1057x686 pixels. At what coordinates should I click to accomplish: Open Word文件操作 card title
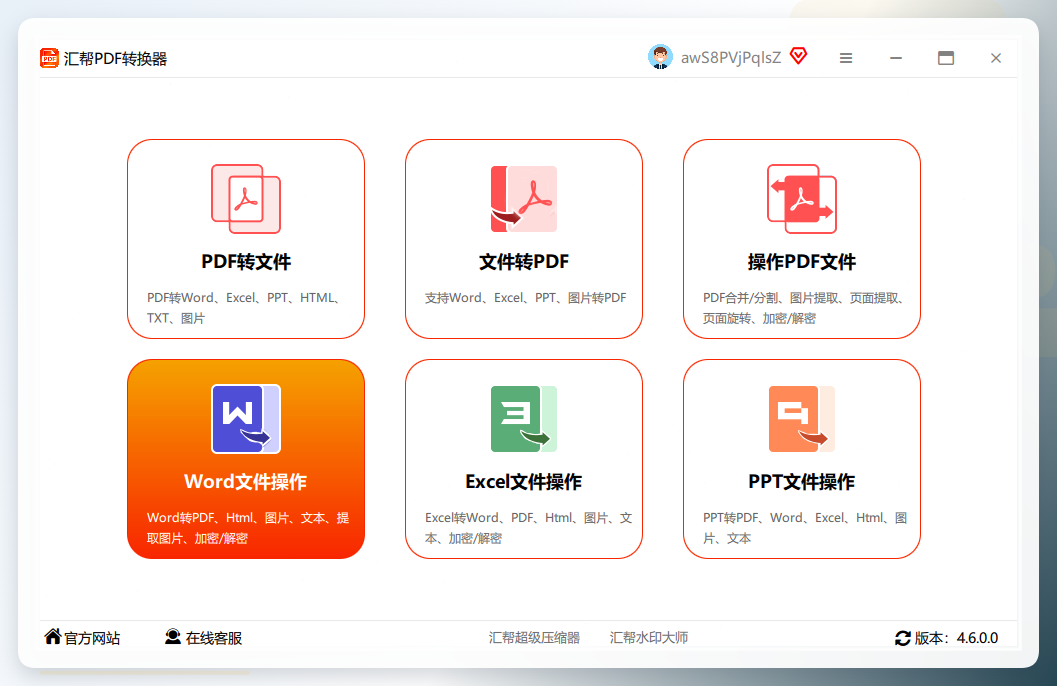click(245, 481)
